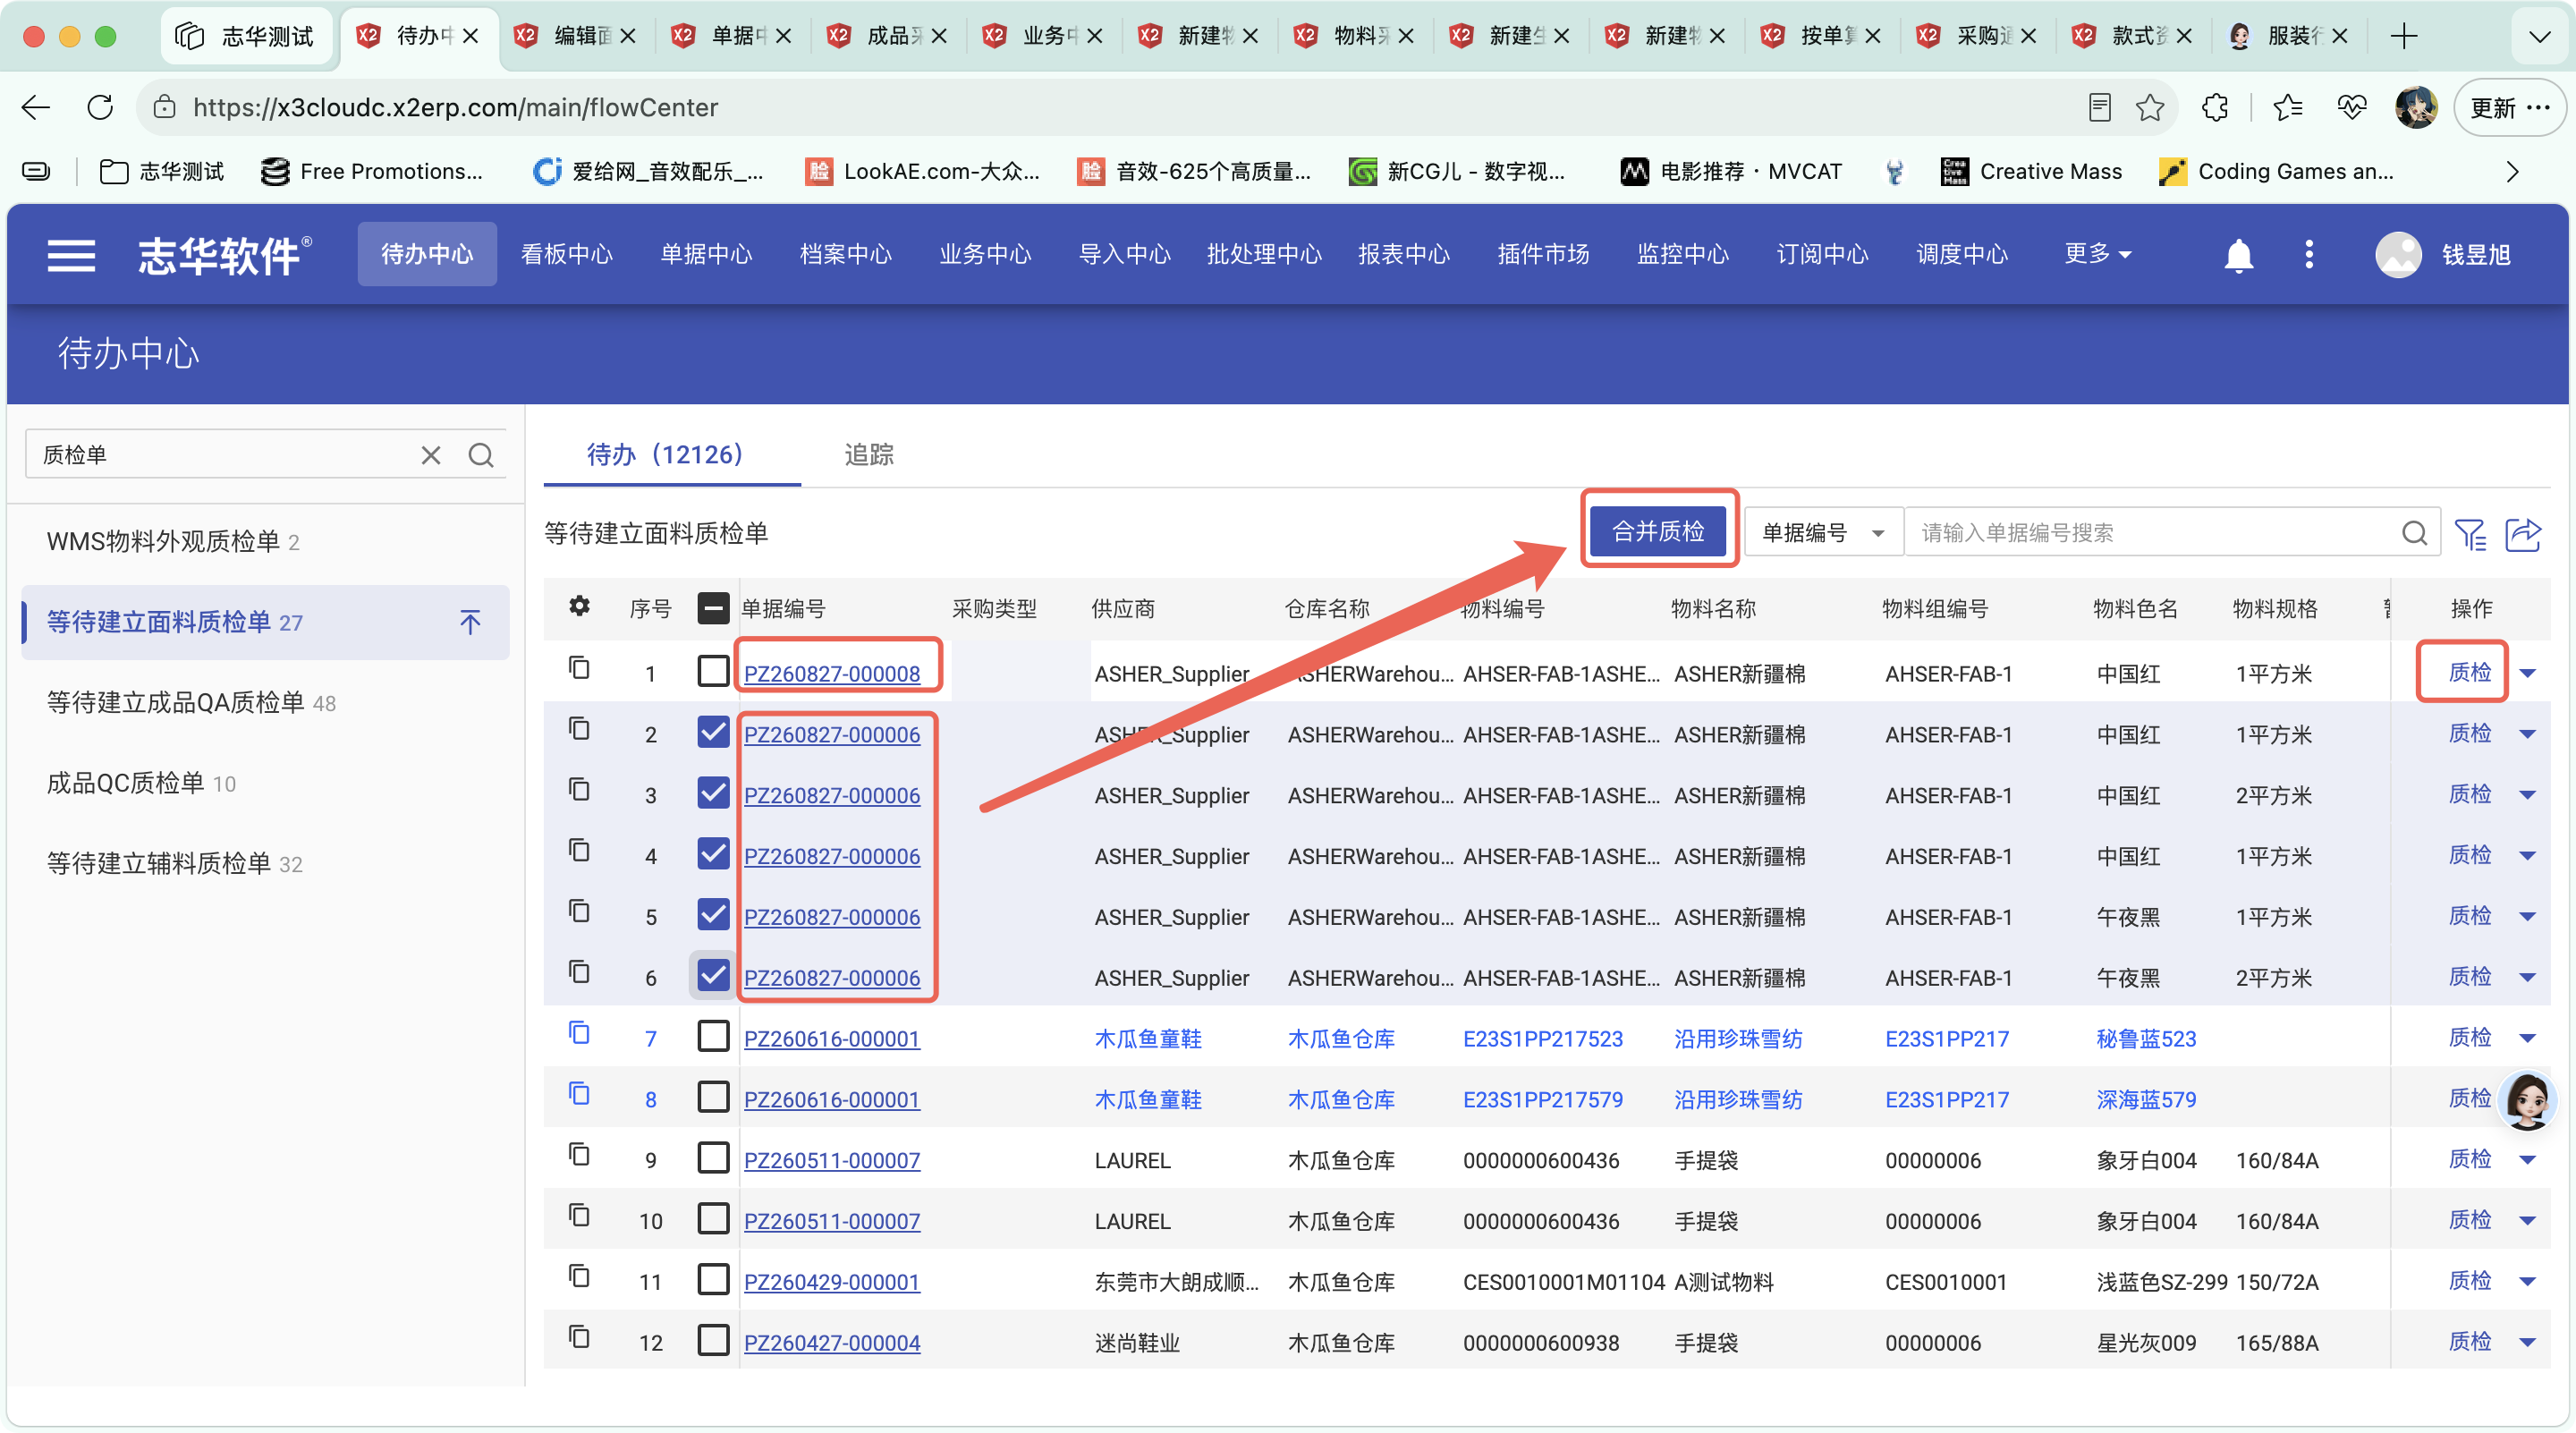Uncheck the row 6 checkbox
Viewport: 2576px width, 1433px height.
click(x=713, y=974)
